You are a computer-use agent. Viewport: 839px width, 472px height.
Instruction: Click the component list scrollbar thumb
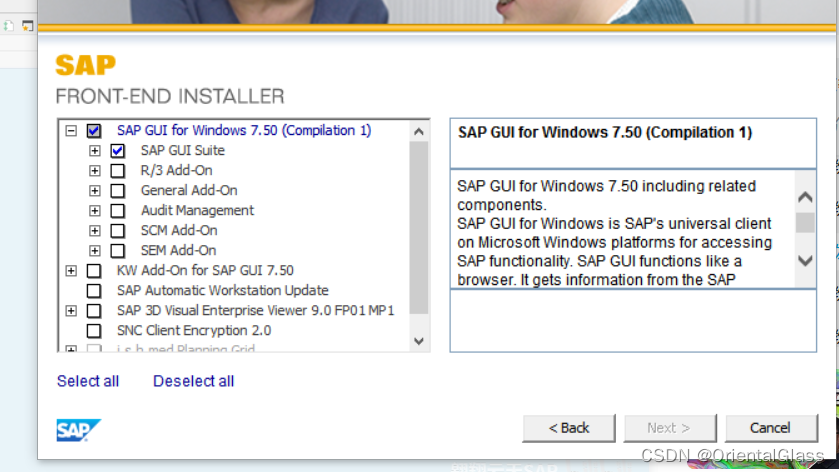pyautogui.click(x=419, y=227)
